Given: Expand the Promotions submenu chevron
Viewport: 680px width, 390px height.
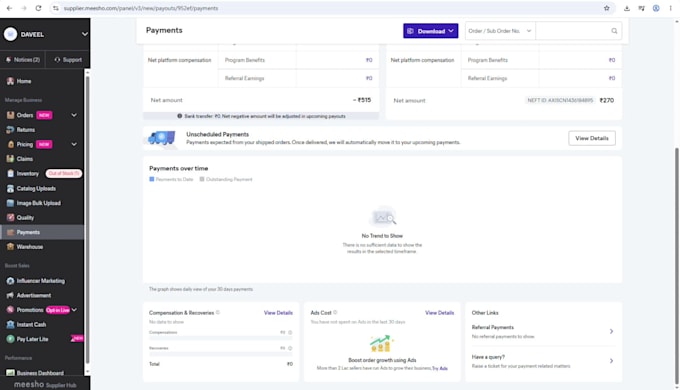Looking at the screenshot, I should [74, 310].
